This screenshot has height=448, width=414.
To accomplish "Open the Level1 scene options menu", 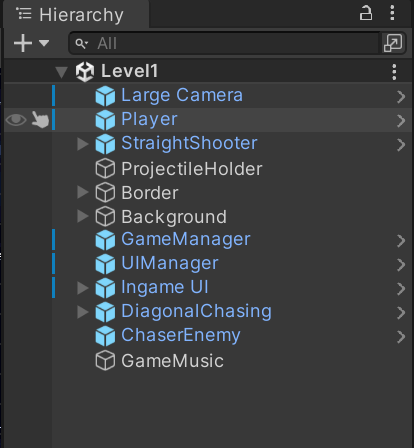I will point(394,72).
